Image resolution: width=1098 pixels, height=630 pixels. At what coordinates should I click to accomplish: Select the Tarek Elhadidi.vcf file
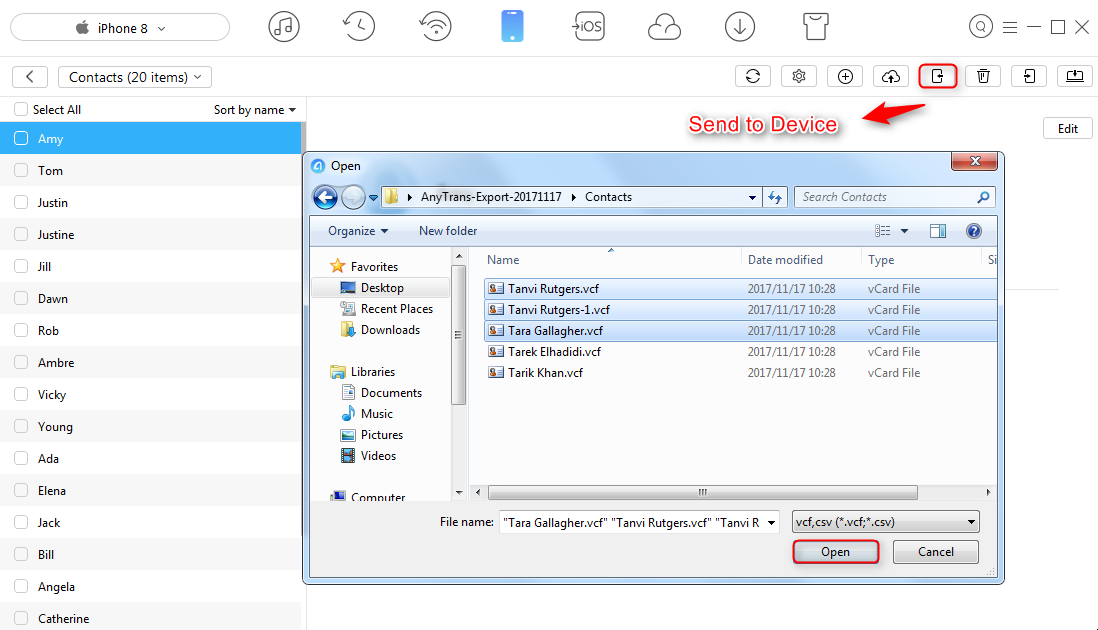pyautogui.click(x=555, y=351)
